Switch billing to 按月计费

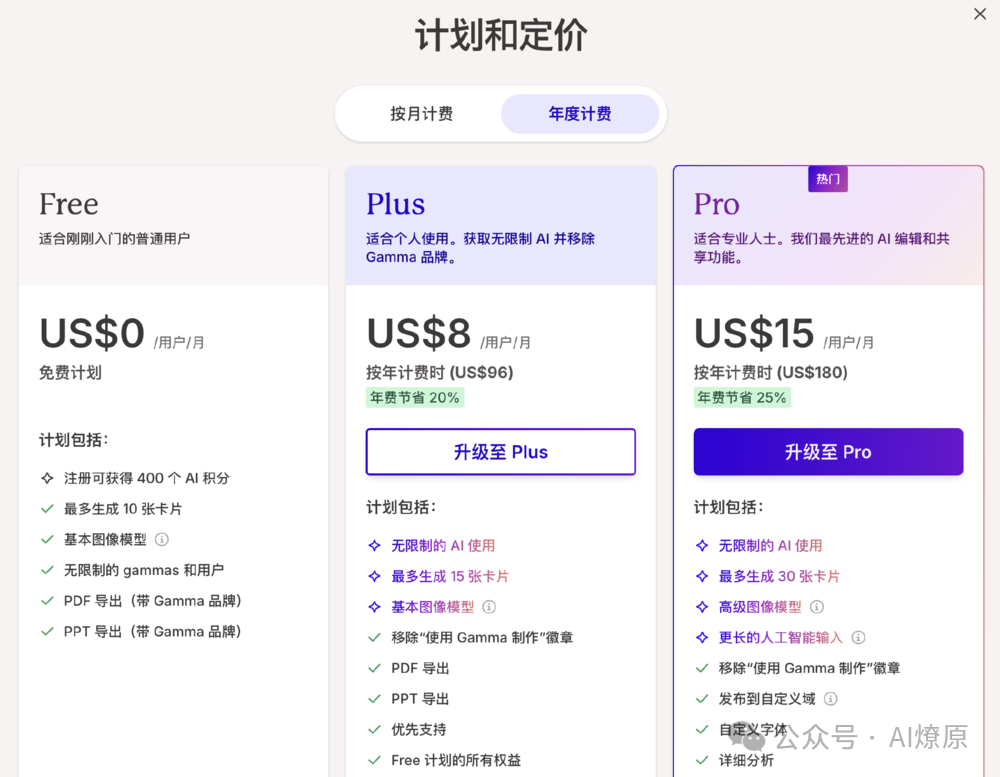pos(421,114)
